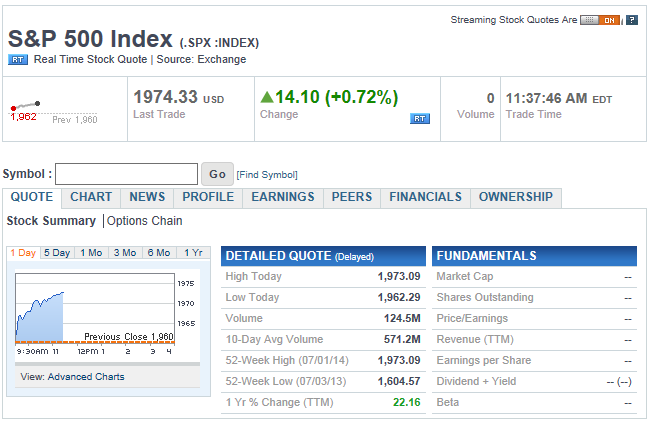The height and width of the screenshot is (425, 652).
Task: Click the green up-arrow change indicator
Action: (267, 97)
